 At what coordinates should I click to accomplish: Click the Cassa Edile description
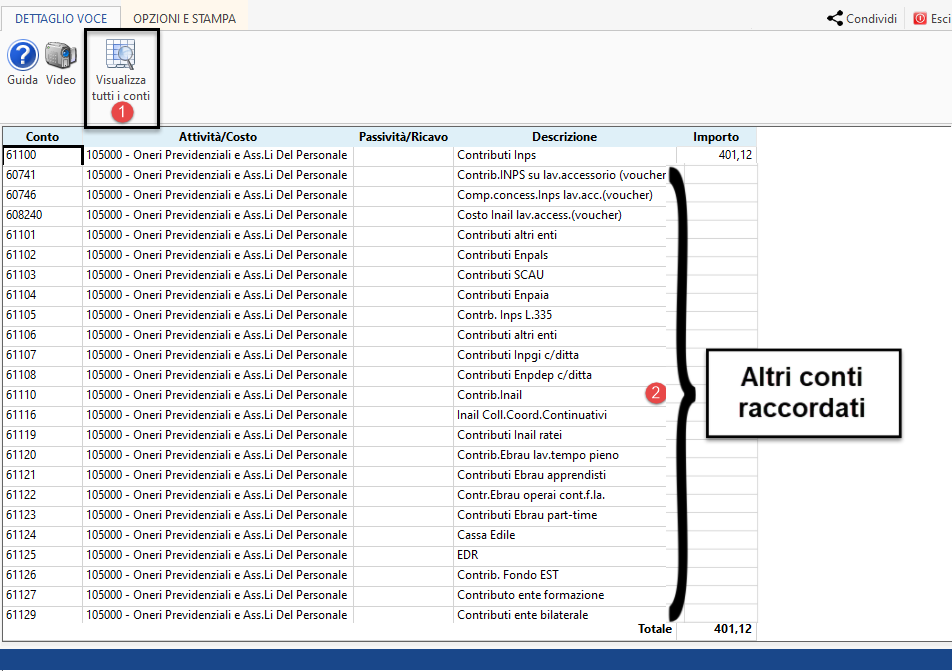[560, 536]
